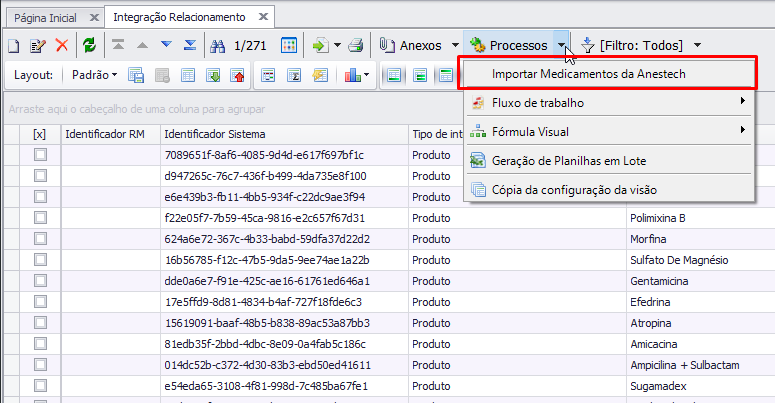This screenshot has height=403, width=775.
Task: Check the box for Sulfato De Magnésio row
Action: point(41,260)
